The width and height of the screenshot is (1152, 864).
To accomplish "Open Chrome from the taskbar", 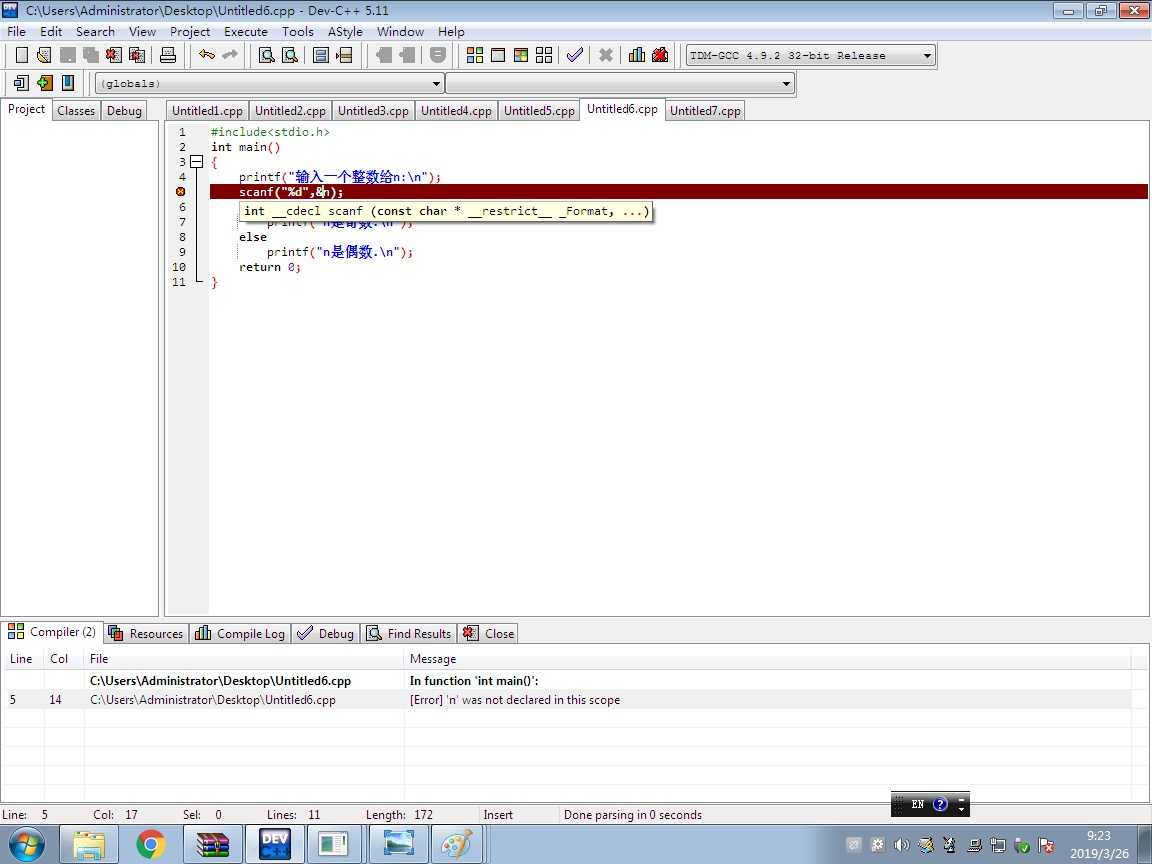I will pyautogui.click(x=151, y=845).
